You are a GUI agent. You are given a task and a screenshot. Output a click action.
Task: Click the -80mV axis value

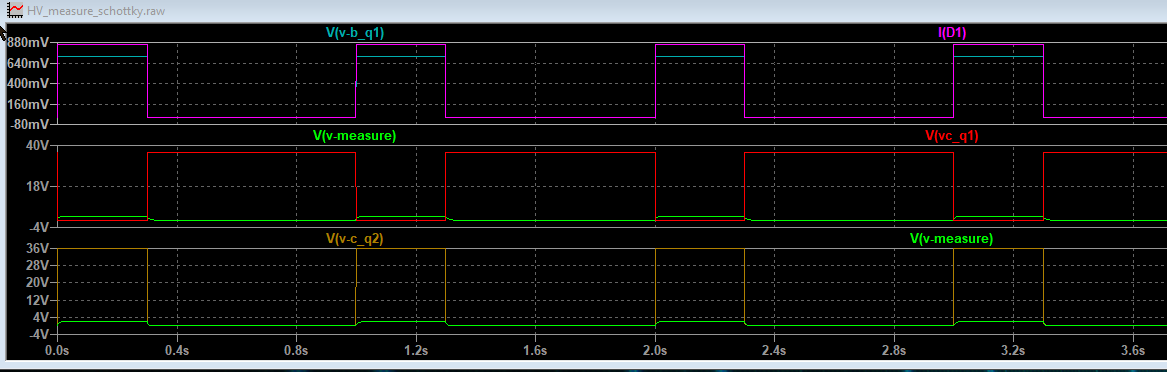(29, 124)
